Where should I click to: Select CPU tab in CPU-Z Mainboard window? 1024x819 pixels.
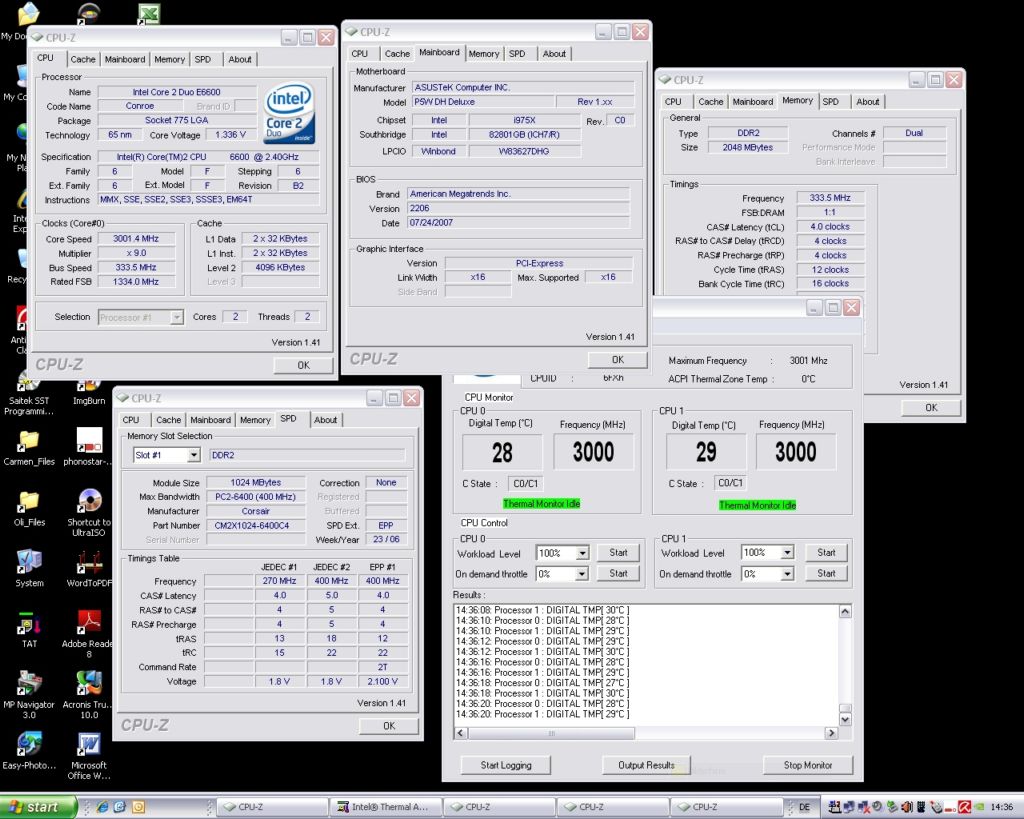pos(360,54)
